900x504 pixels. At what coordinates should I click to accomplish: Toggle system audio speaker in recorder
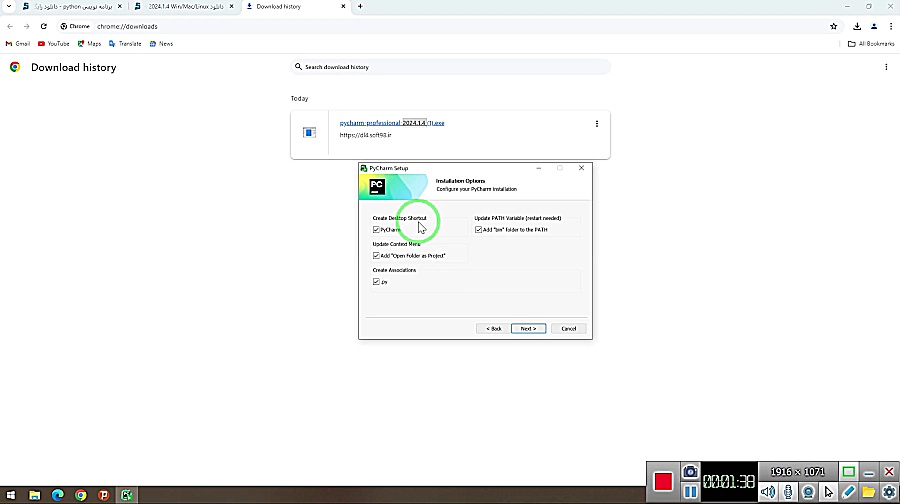coord(768,492)
